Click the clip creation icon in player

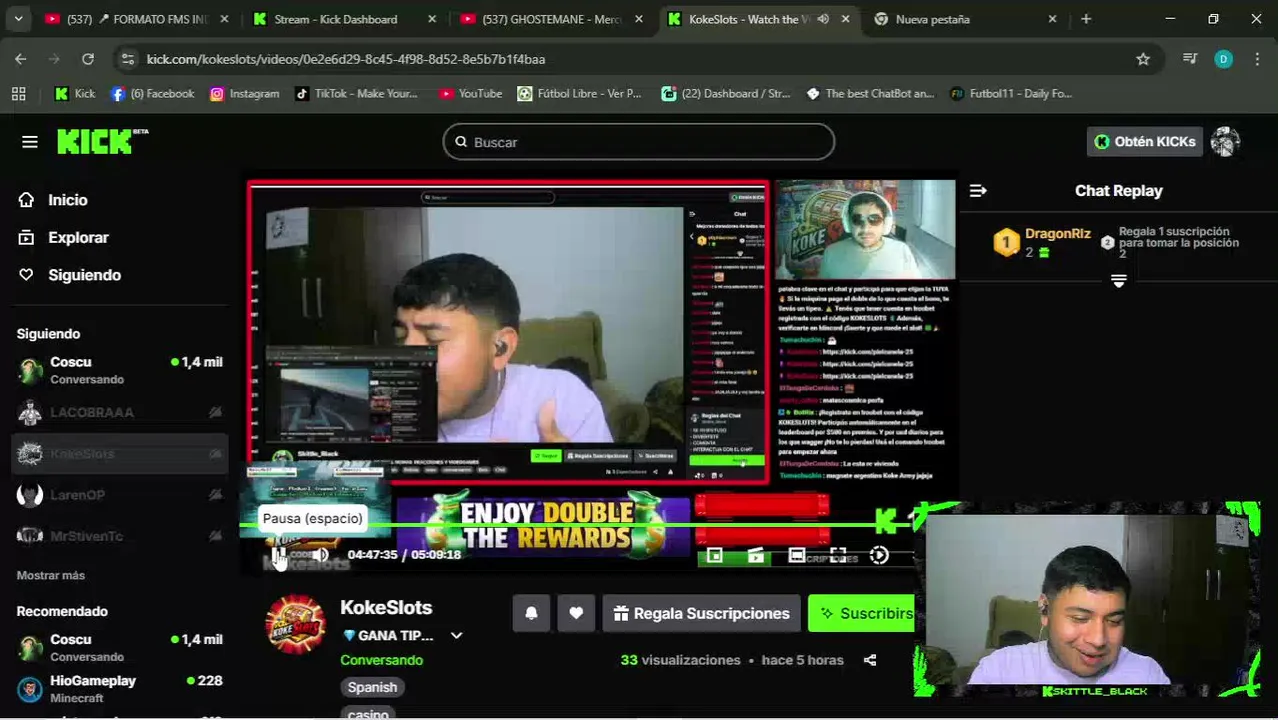[x=756, y=555]
